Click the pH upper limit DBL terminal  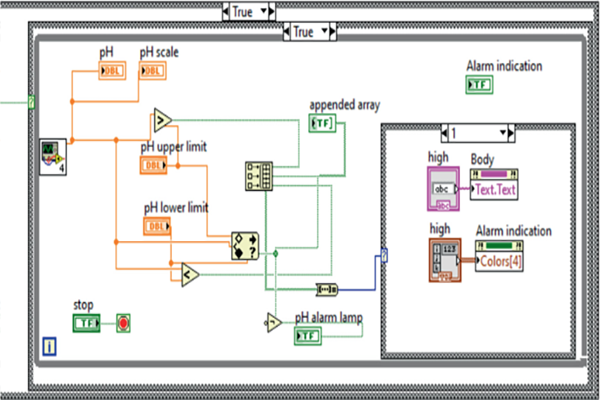(155, 165)
